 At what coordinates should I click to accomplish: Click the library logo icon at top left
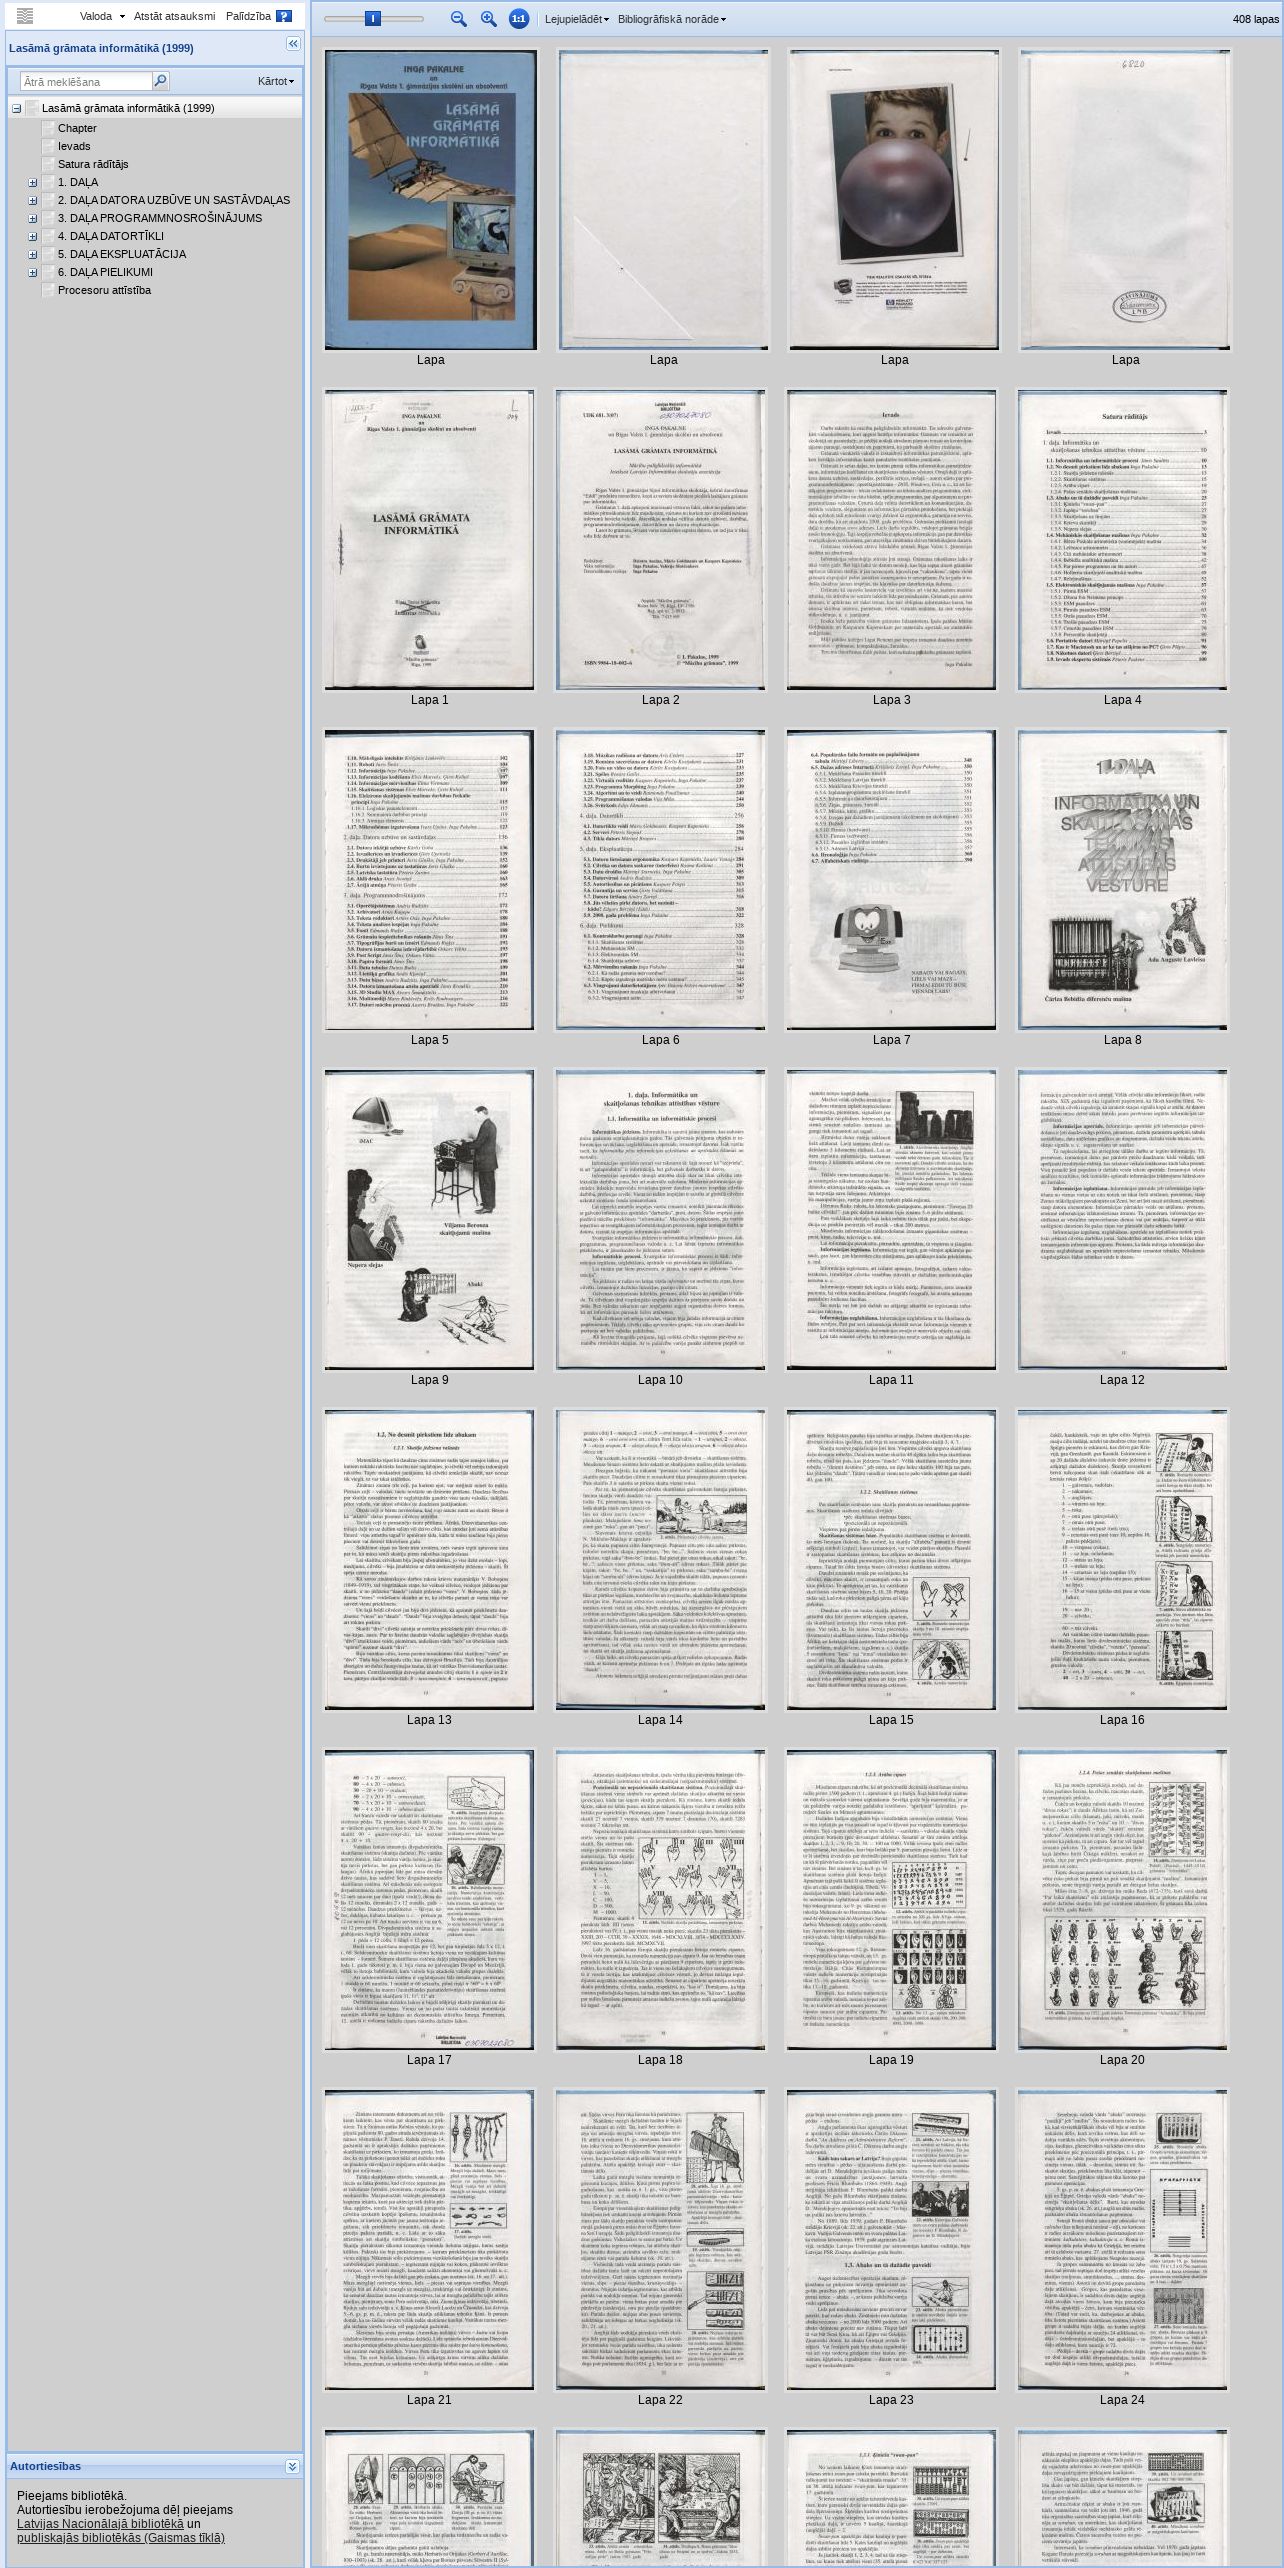(25, 16)
